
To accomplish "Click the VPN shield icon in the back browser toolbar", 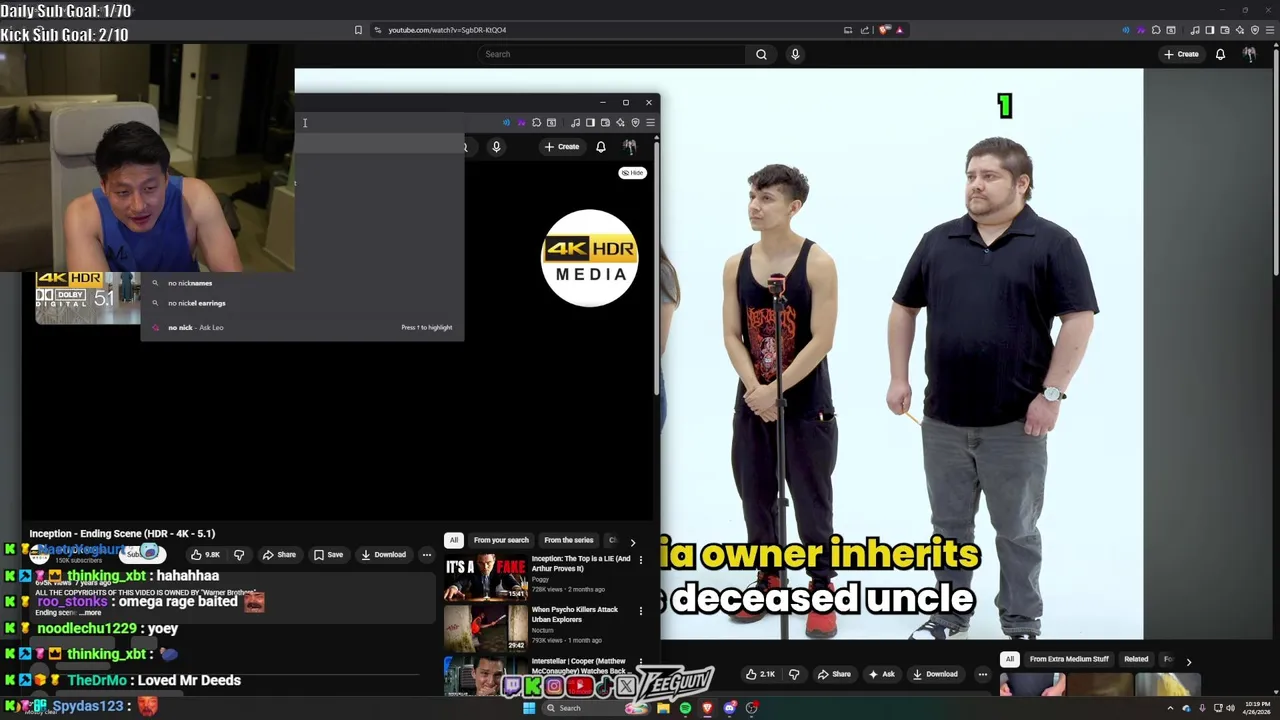I will (1255, 30).
